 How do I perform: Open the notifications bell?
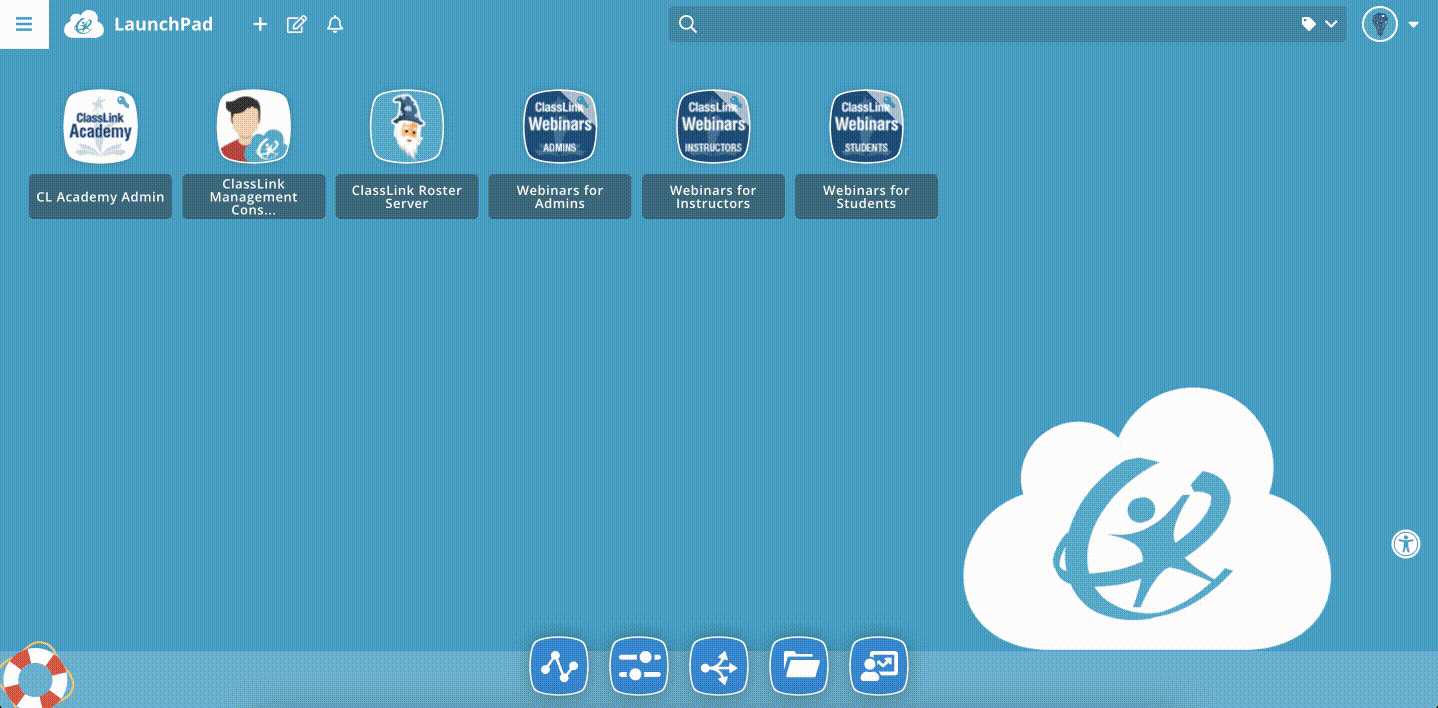pos(335,24)
